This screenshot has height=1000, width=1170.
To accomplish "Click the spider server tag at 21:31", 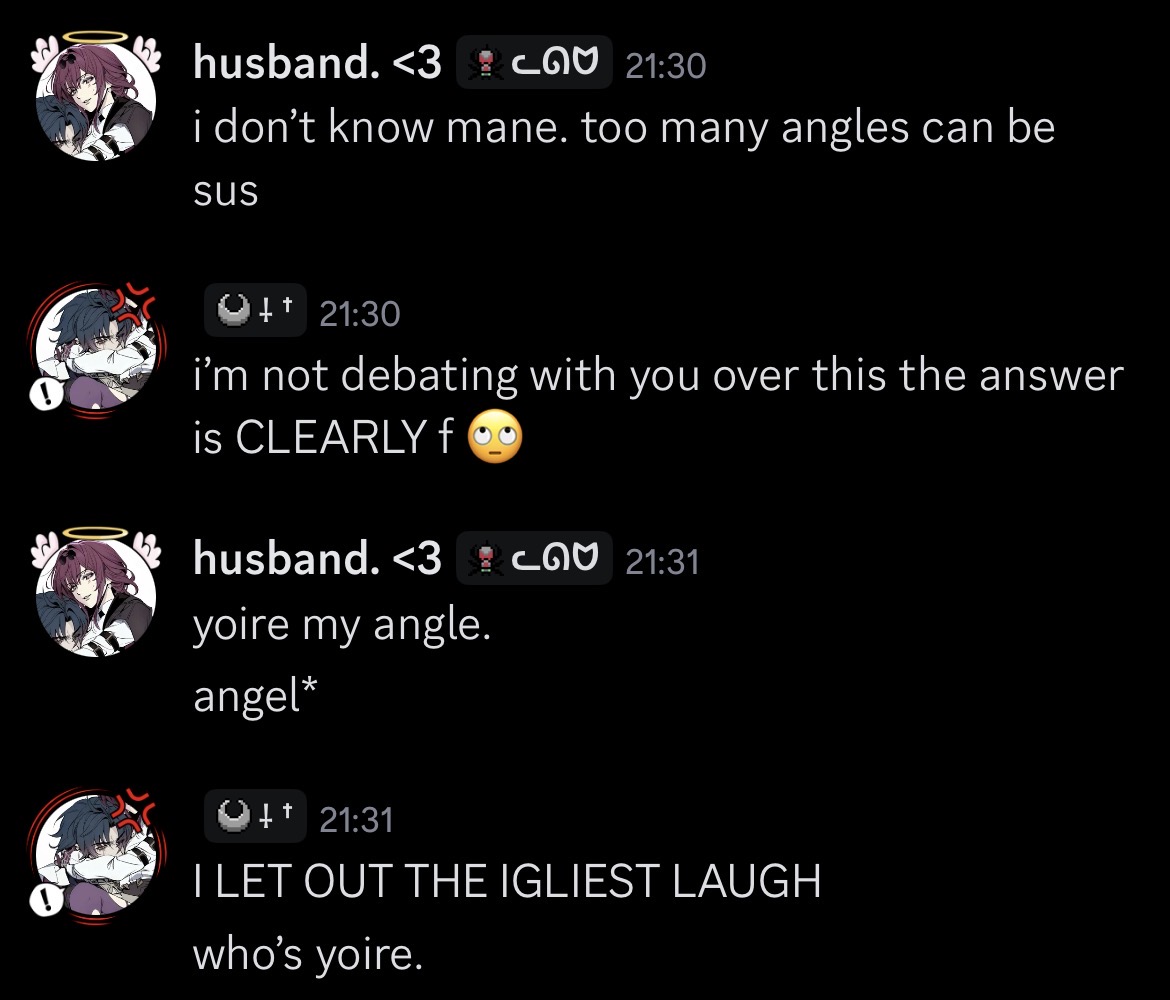I will [534, 559].
